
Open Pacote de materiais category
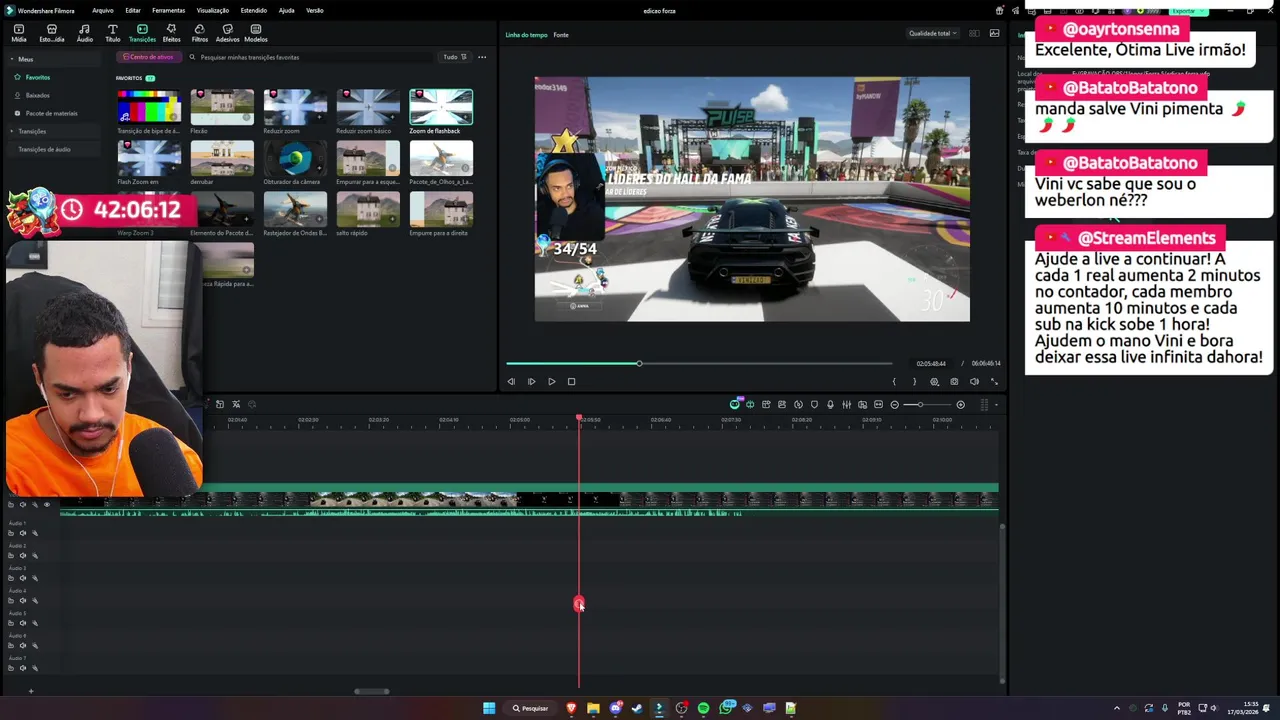point(52,113)
